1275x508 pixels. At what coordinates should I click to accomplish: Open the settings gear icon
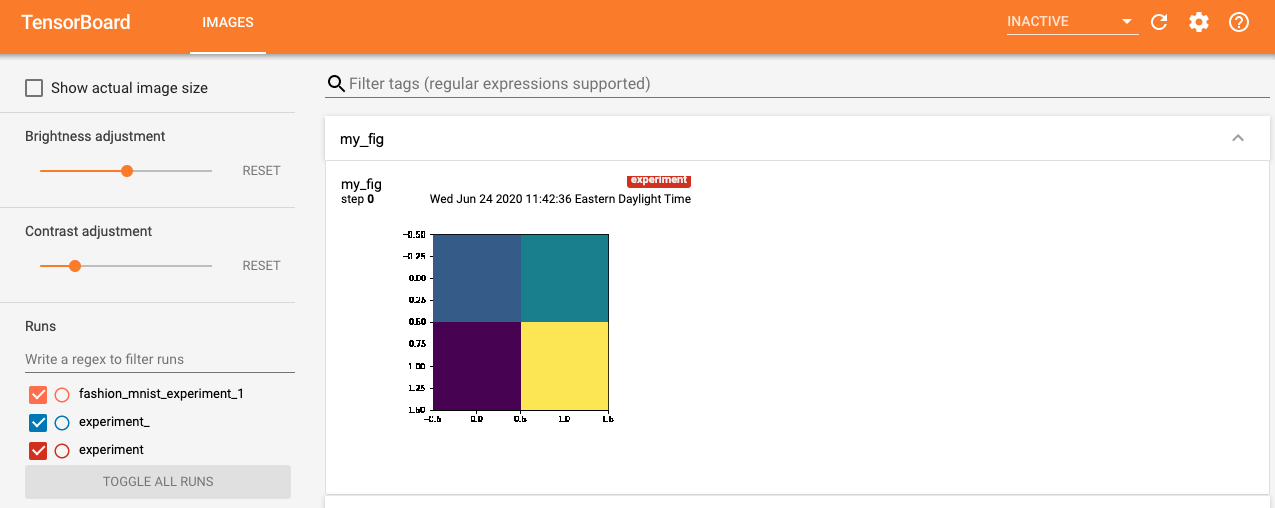tap(1199, 22)
